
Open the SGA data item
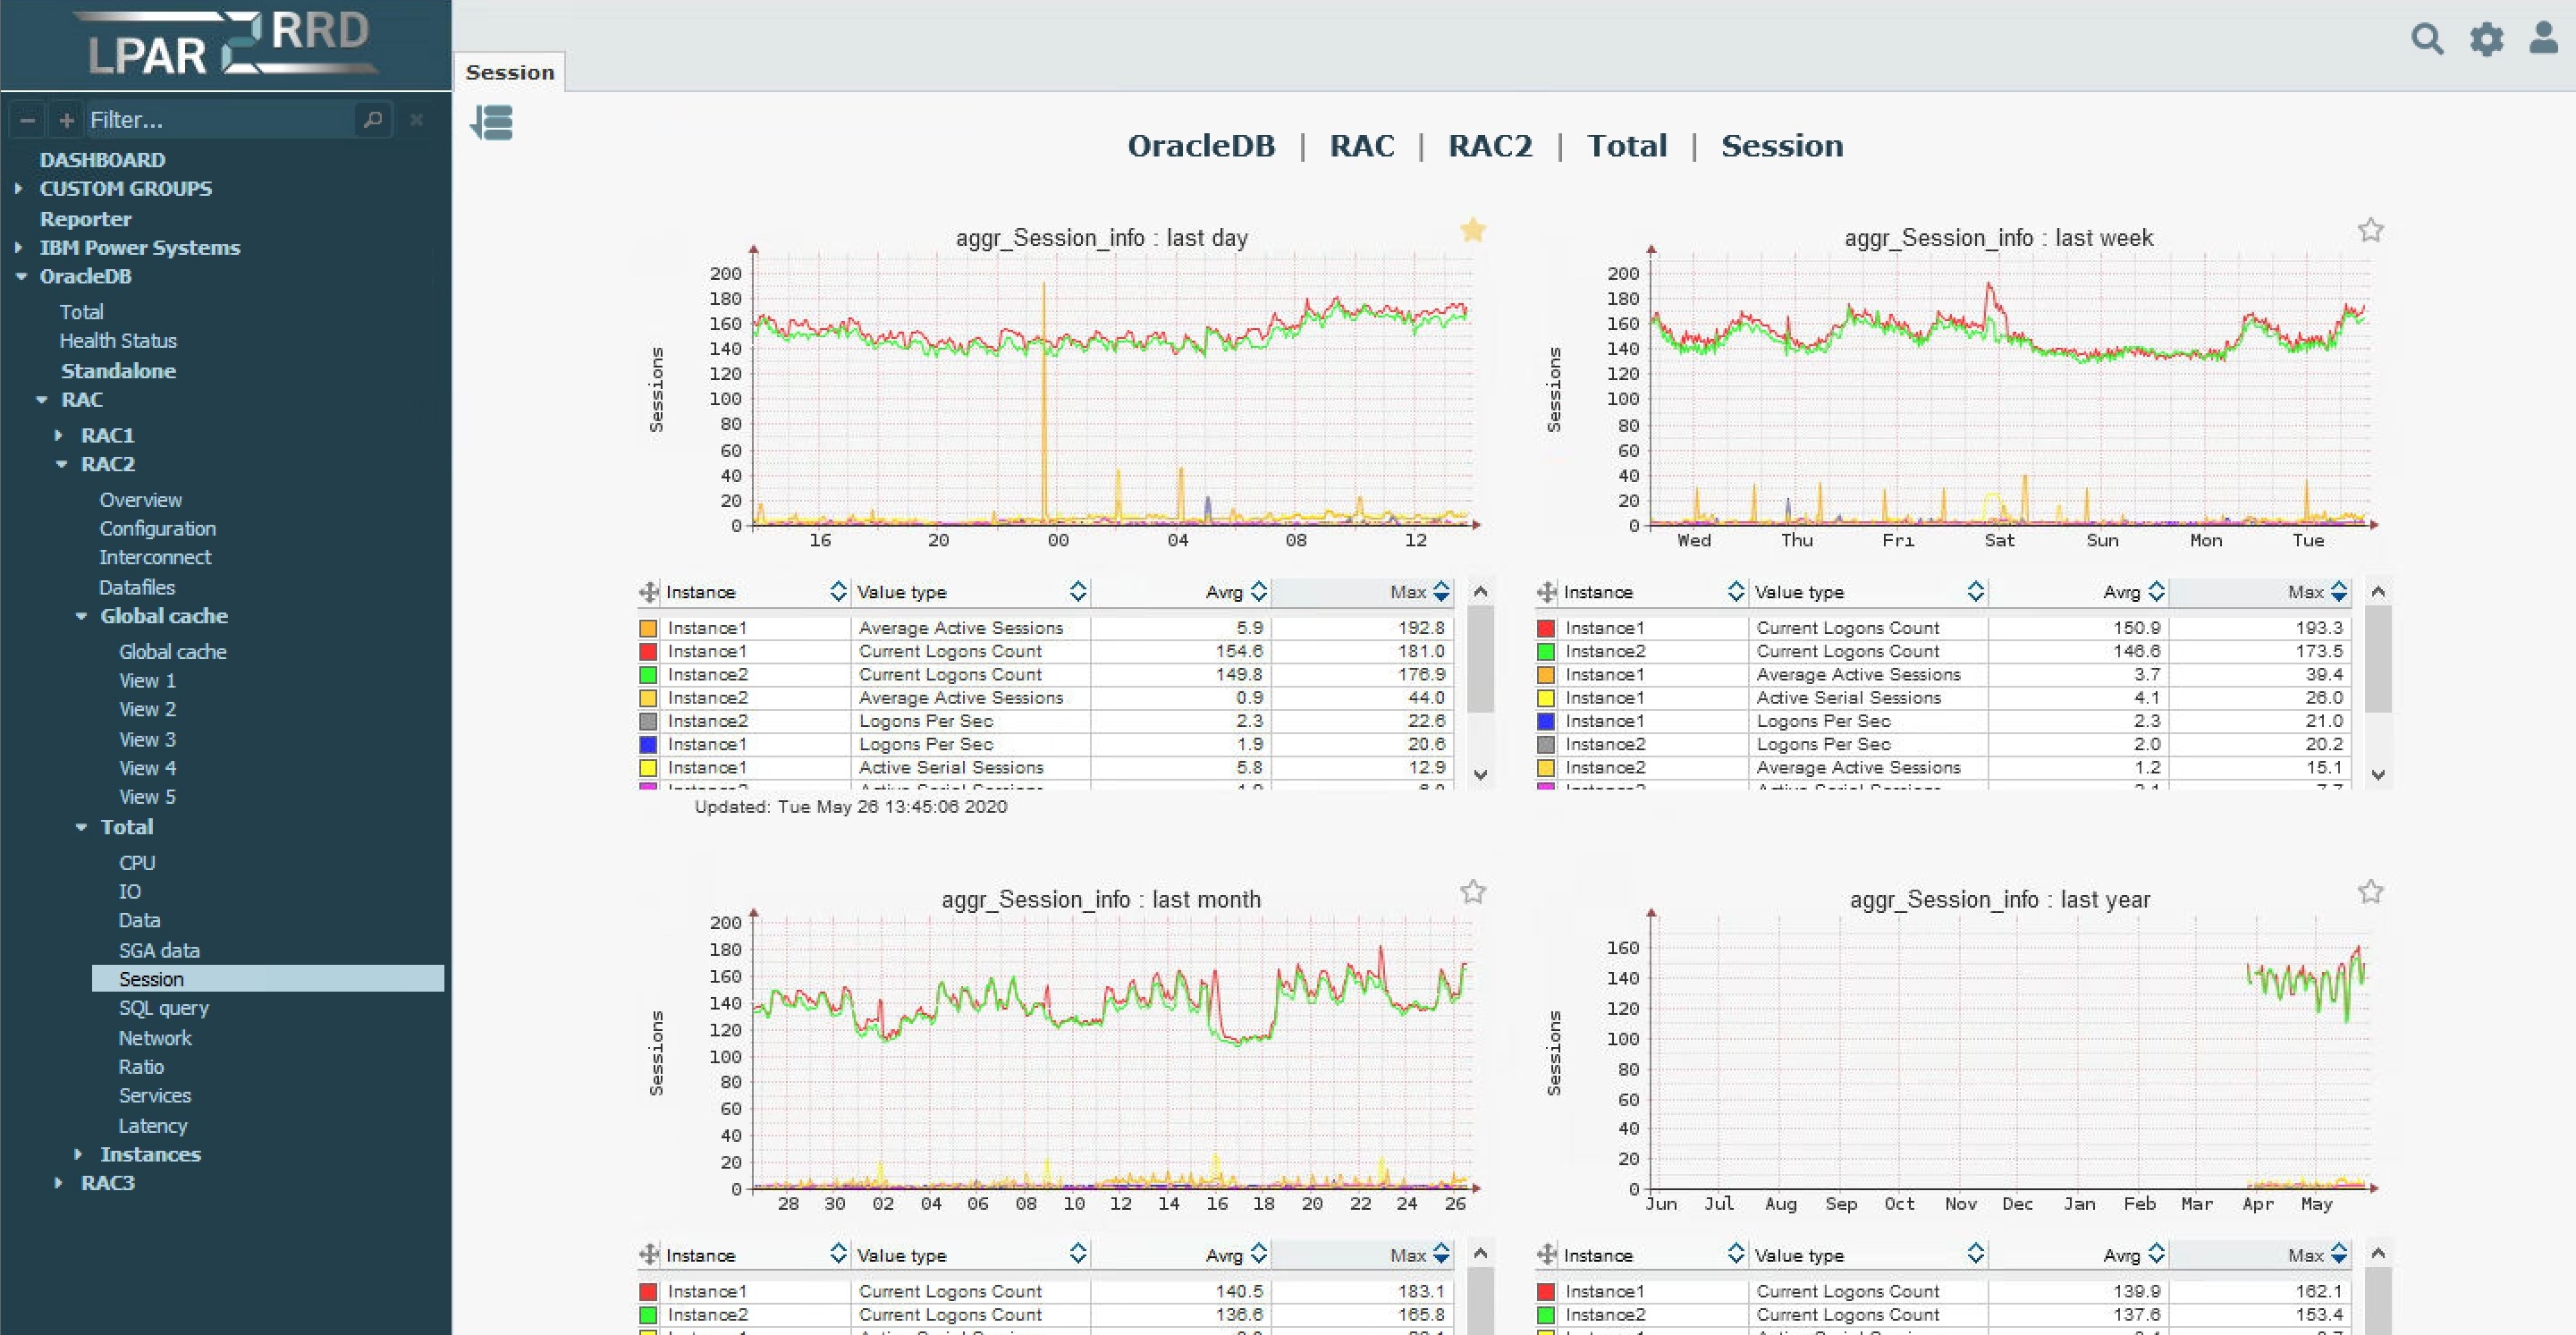pyautogui.click(x=159, y=951)
